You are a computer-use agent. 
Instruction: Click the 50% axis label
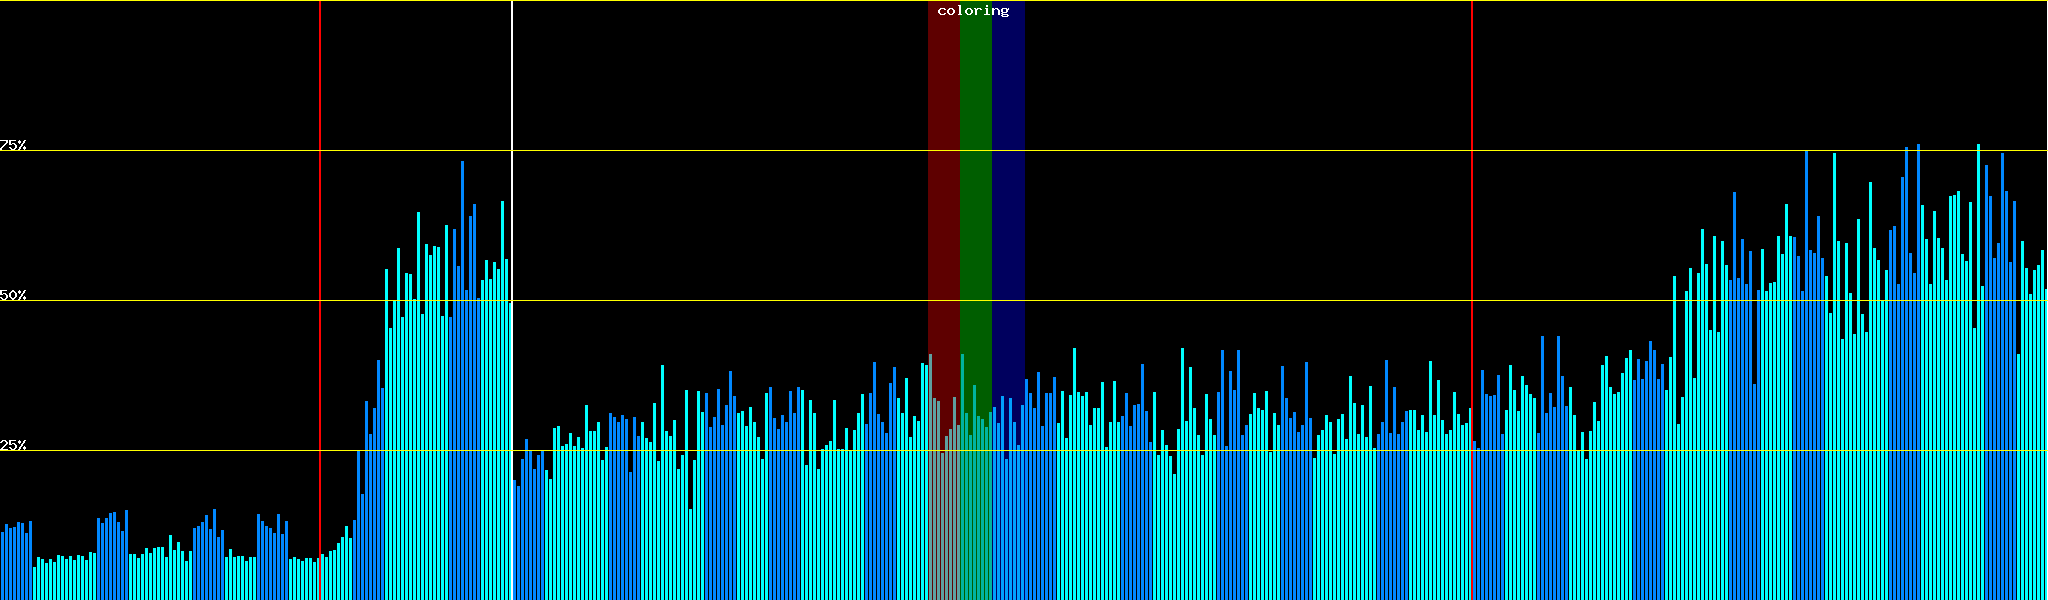(13, 295)
